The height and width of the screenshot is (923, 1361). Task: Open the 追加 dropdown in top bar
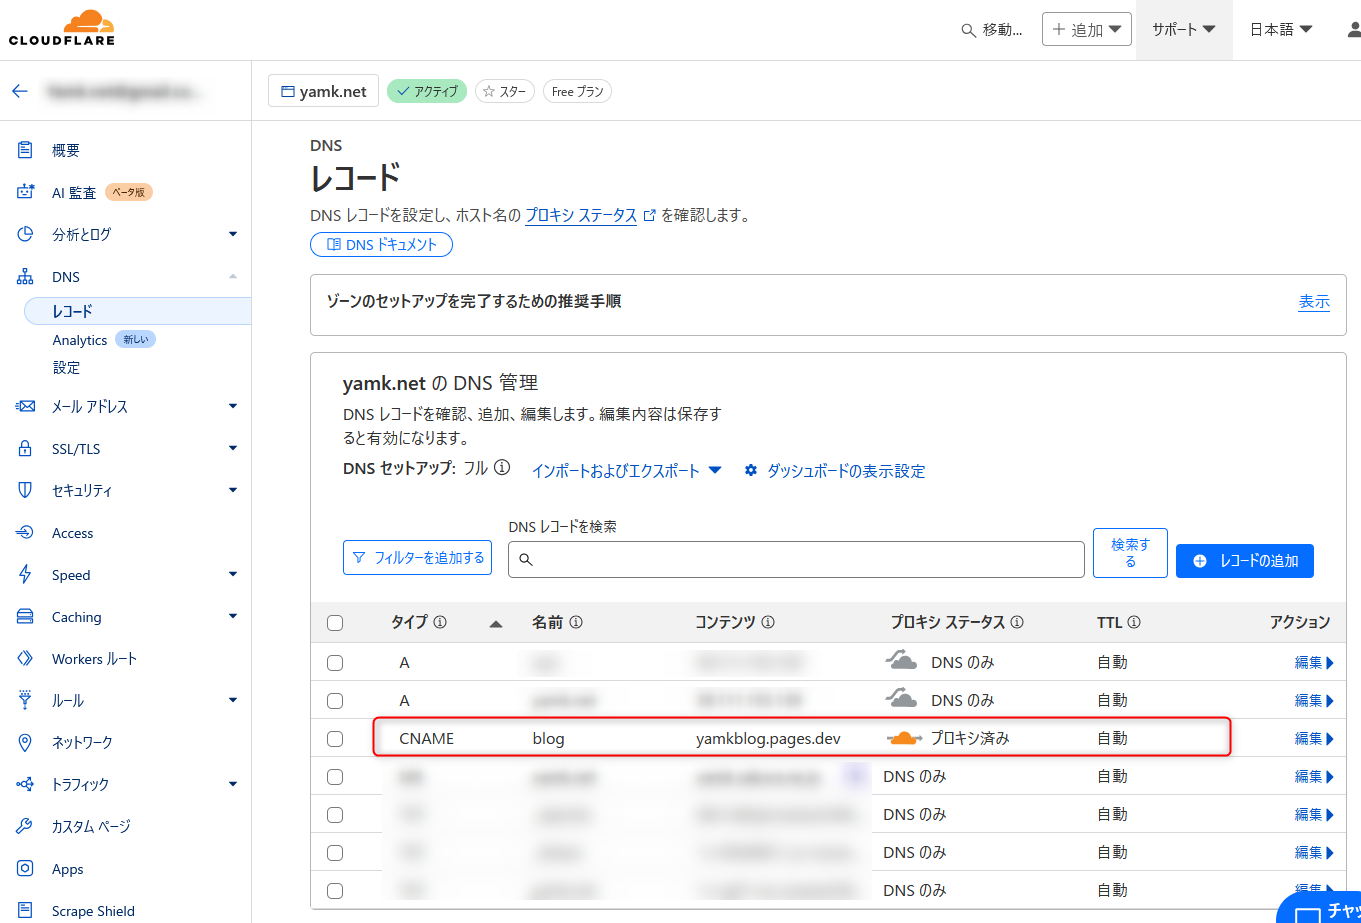[1087, 29]
